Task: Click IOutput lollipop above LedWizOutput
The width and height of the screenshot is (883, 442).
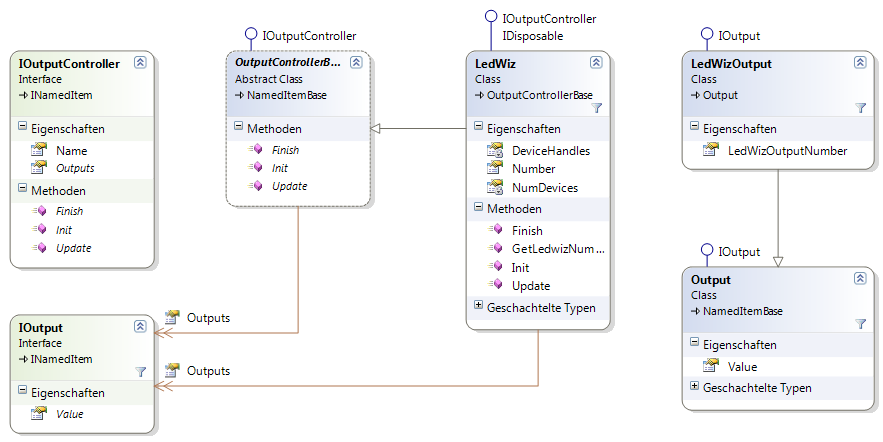Action: tap(707, 34)
